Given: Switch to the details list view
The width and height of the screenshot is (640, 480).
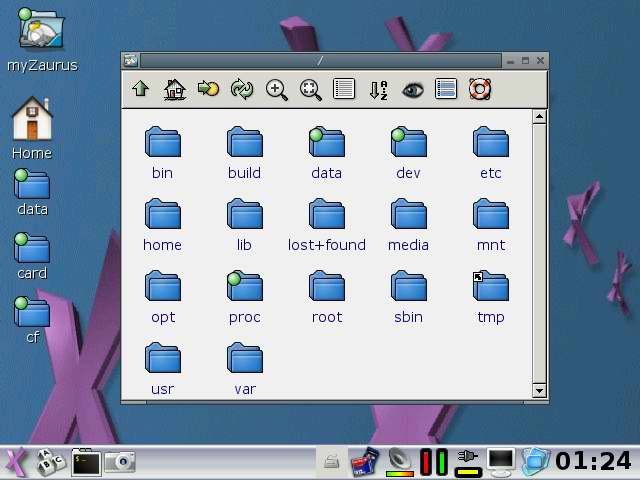Looking at the screenshot, I should pos(344,89).
